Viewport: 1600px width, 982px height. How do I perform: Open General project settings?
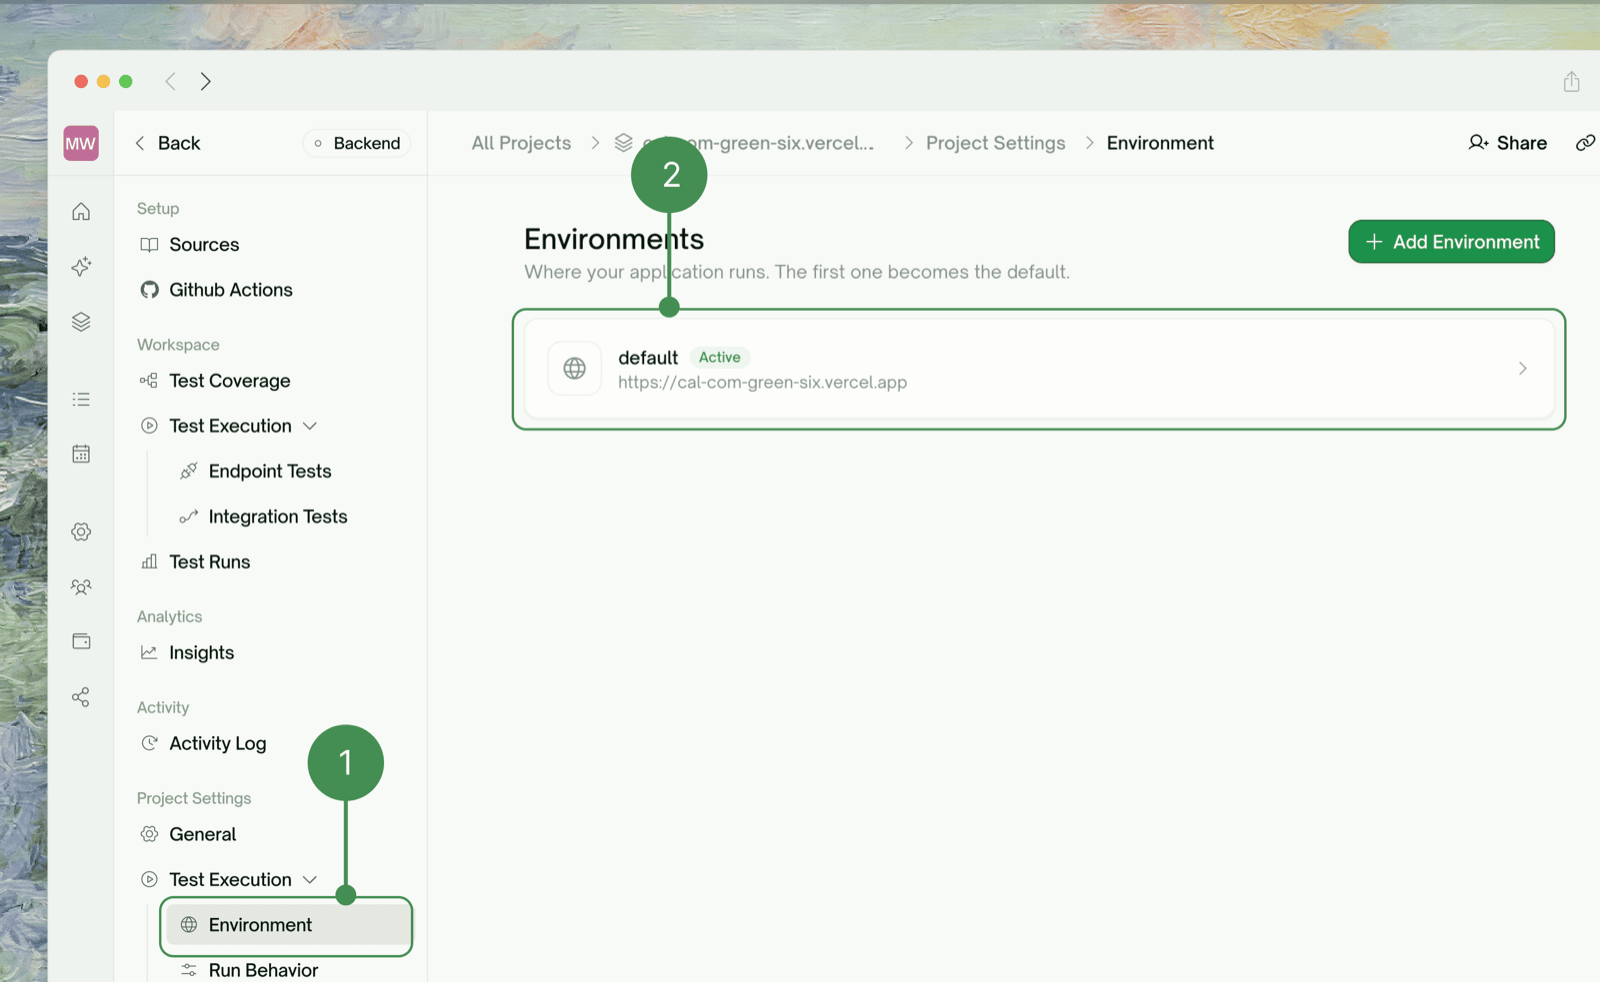pos(203,834)
